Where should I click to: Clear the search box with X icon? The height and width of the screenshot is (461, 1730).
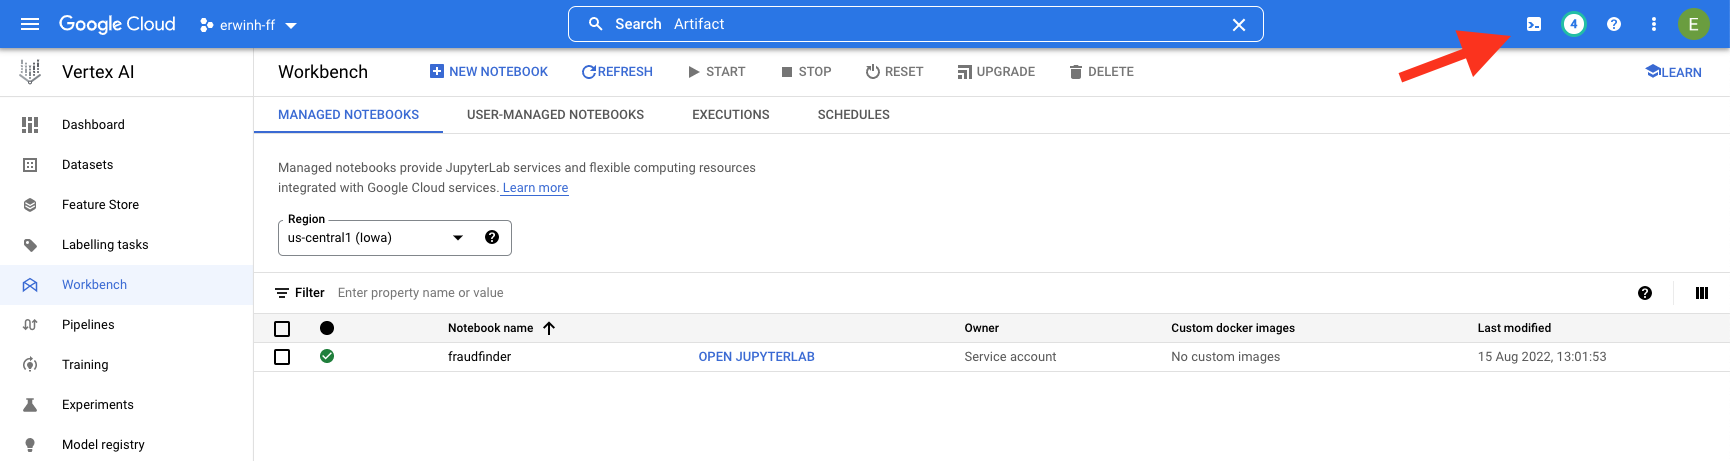(x=1238, y=24)
